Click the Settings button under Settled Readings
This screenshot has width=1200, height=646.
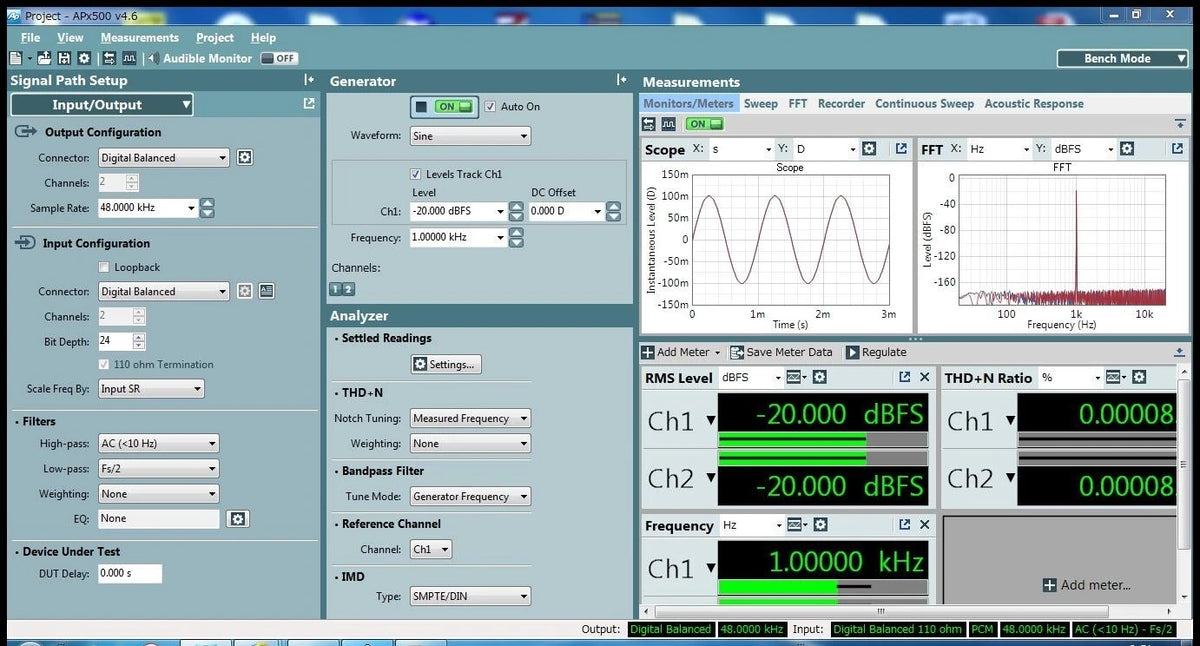pyautogui.click(x=445, y=364)
